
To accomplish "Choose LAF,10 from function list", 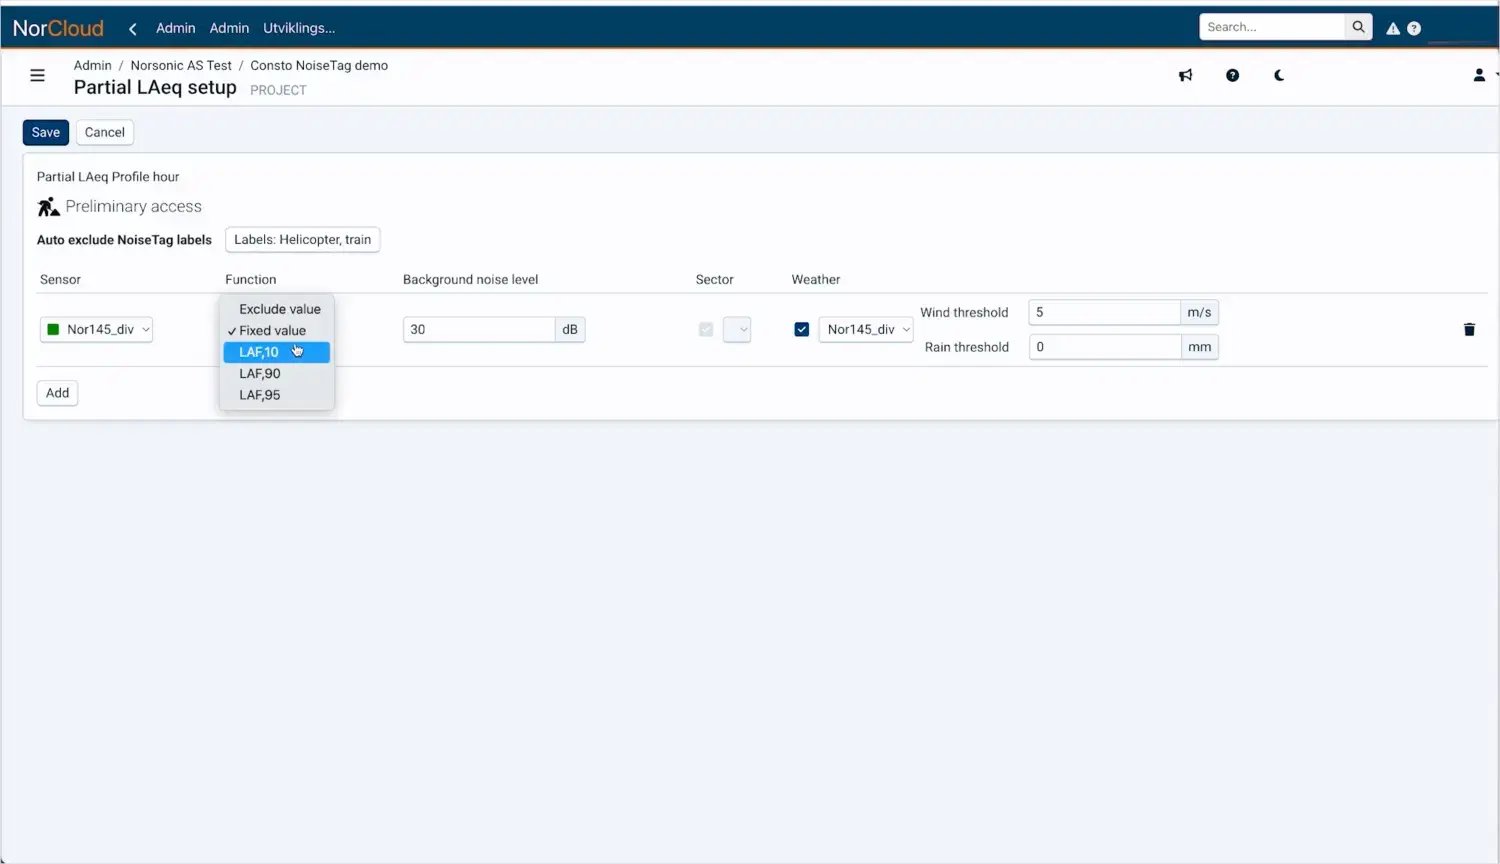I will [277, 352].
